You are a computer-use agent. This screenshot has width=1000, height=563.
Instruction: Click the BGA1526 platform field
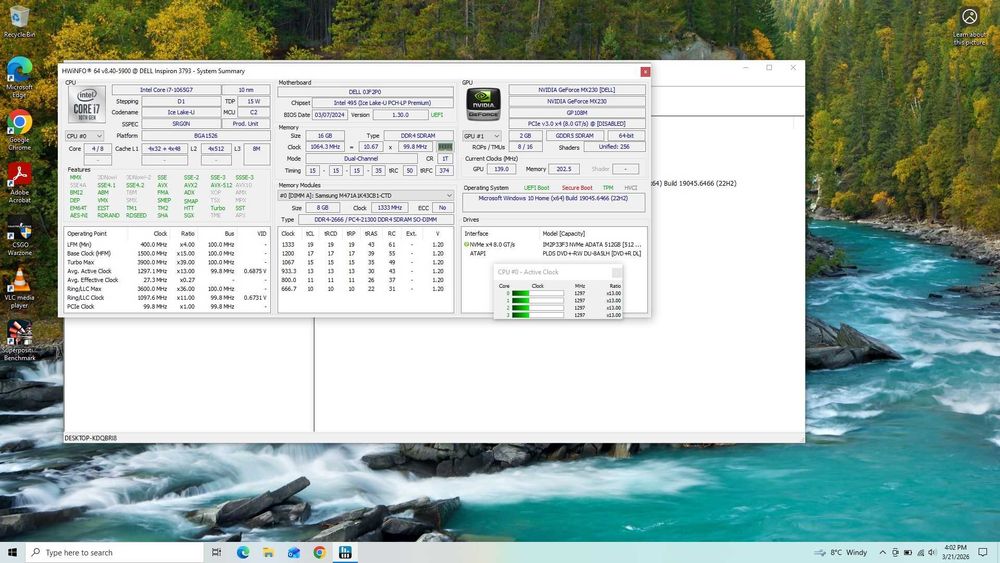[205, 135]
